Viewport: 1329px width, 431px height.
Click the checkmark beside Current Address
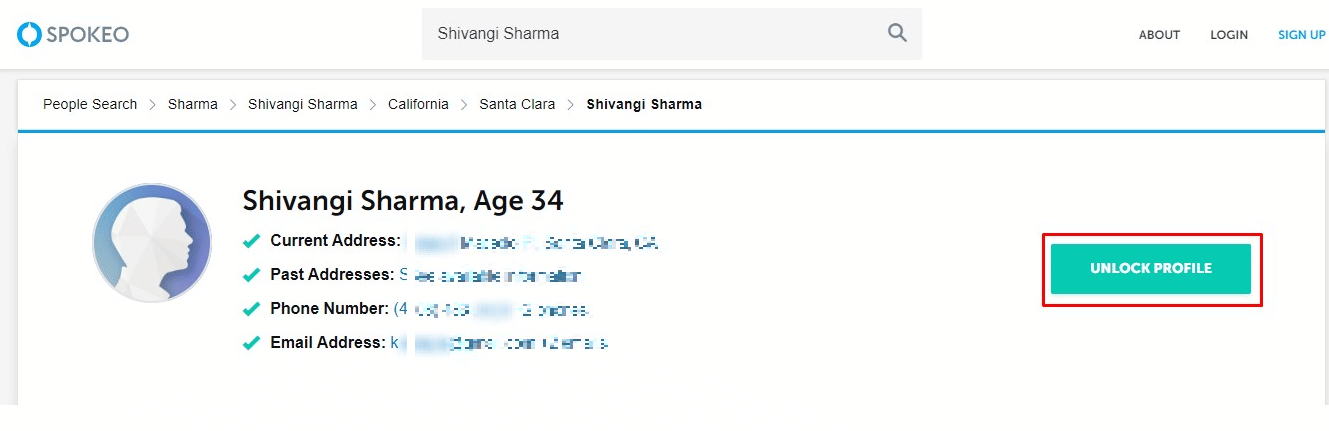tap(252, 241)
